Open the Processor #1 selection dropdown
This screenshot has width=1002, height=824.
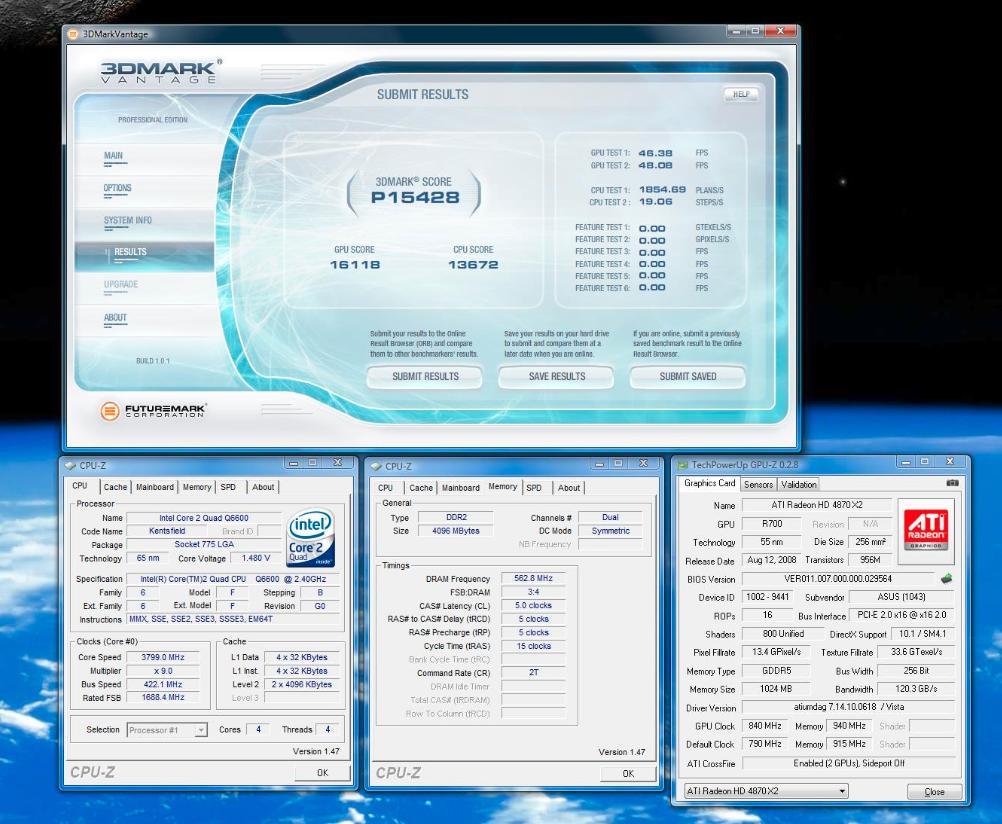coord(200,729)
